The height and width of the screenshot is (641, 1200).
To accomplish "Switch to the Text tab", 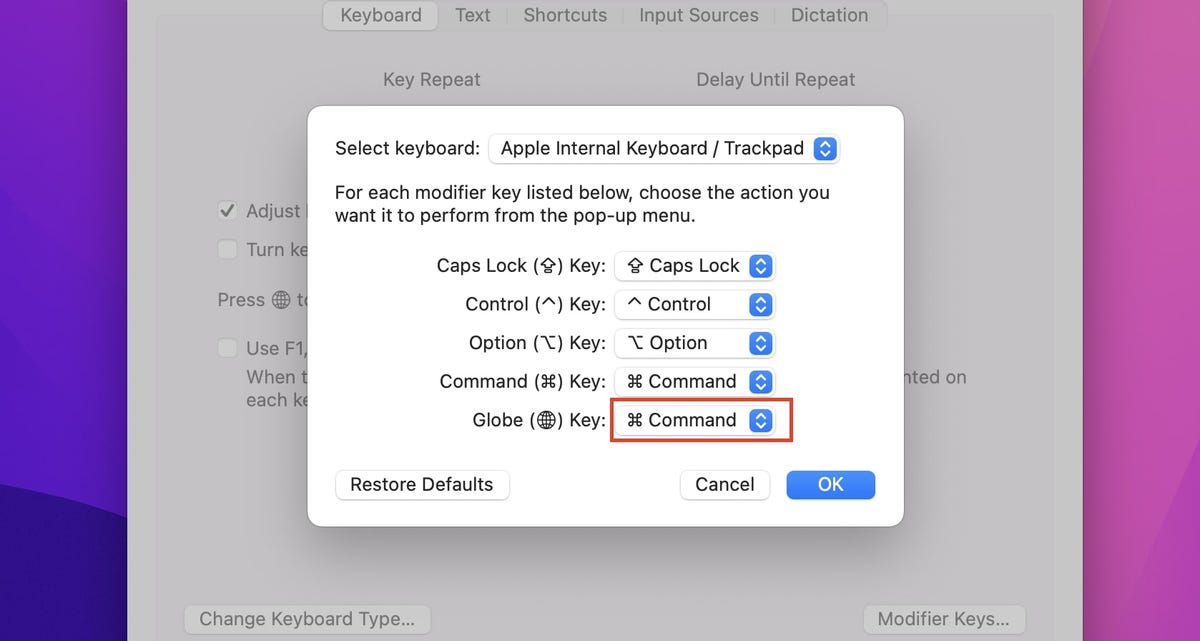I will click(473, 15).
